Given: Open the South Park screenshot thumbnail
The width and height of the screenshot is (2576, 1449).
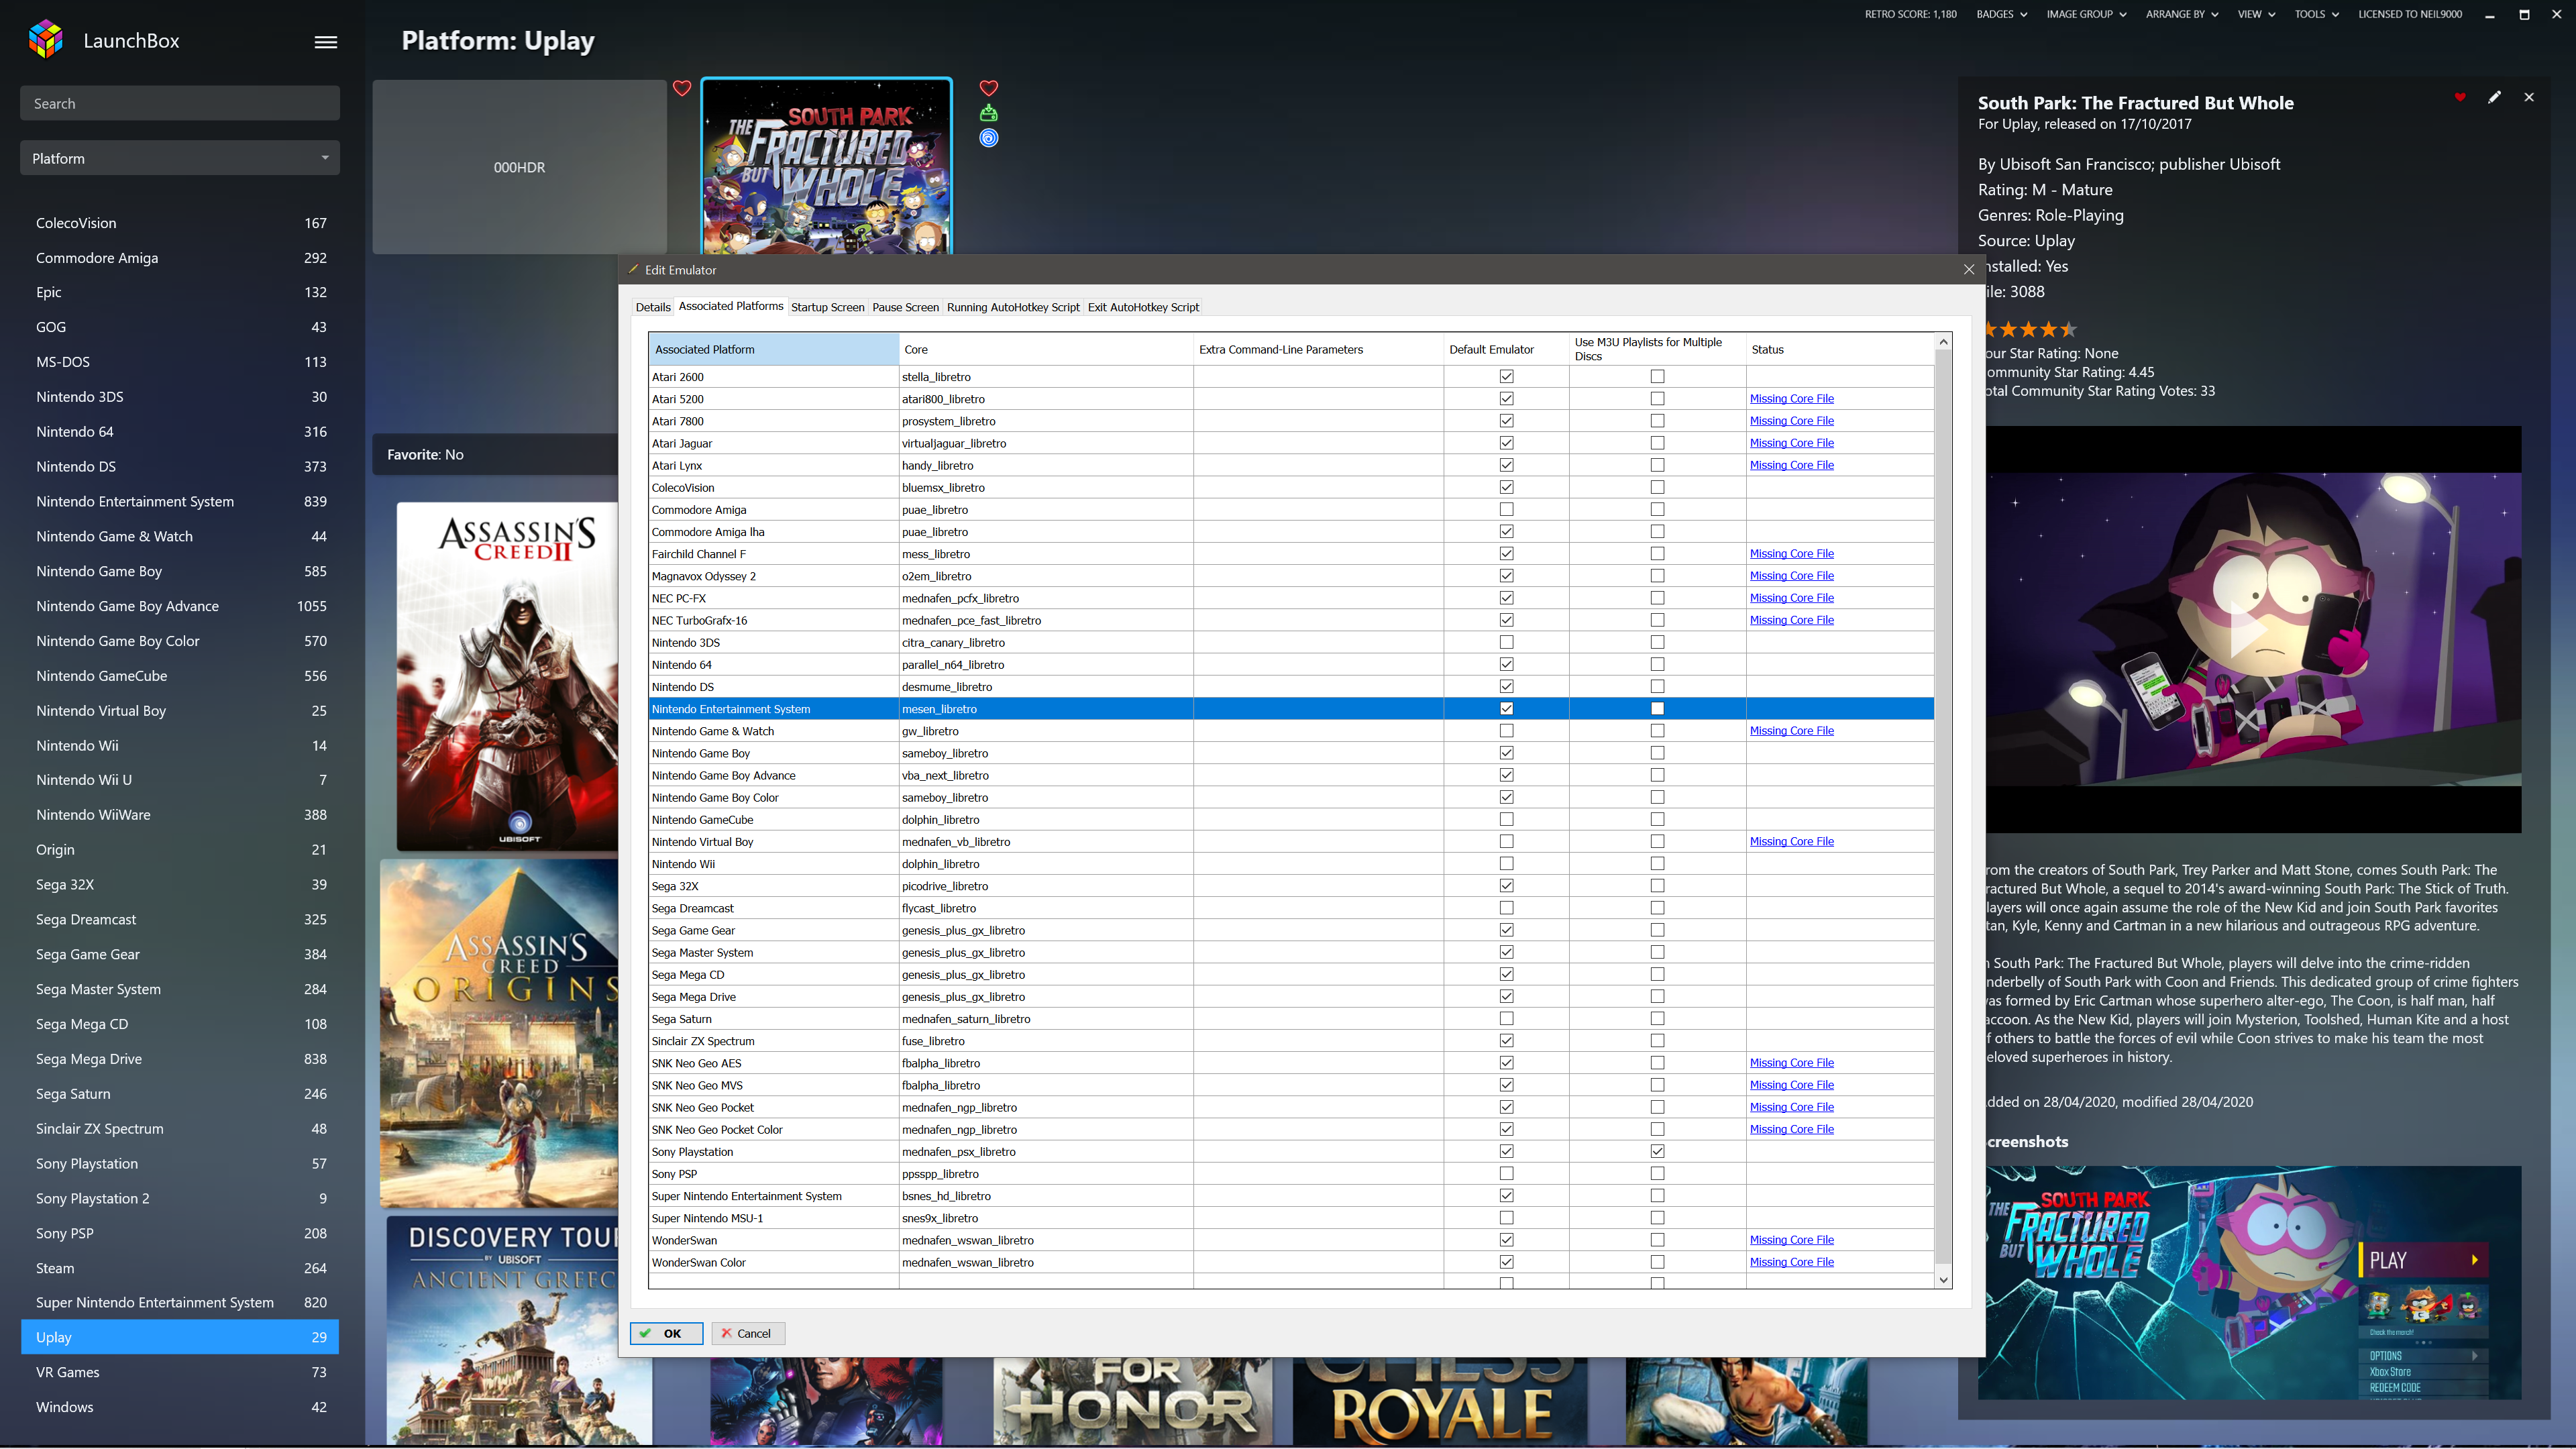Looking at the screenshot, I should (x=2253, y=1283).
